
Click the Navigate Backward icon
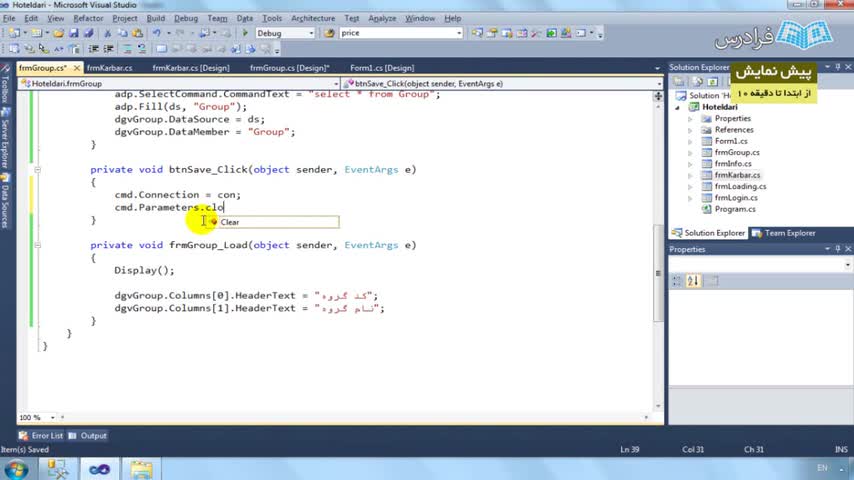[205, 33]
